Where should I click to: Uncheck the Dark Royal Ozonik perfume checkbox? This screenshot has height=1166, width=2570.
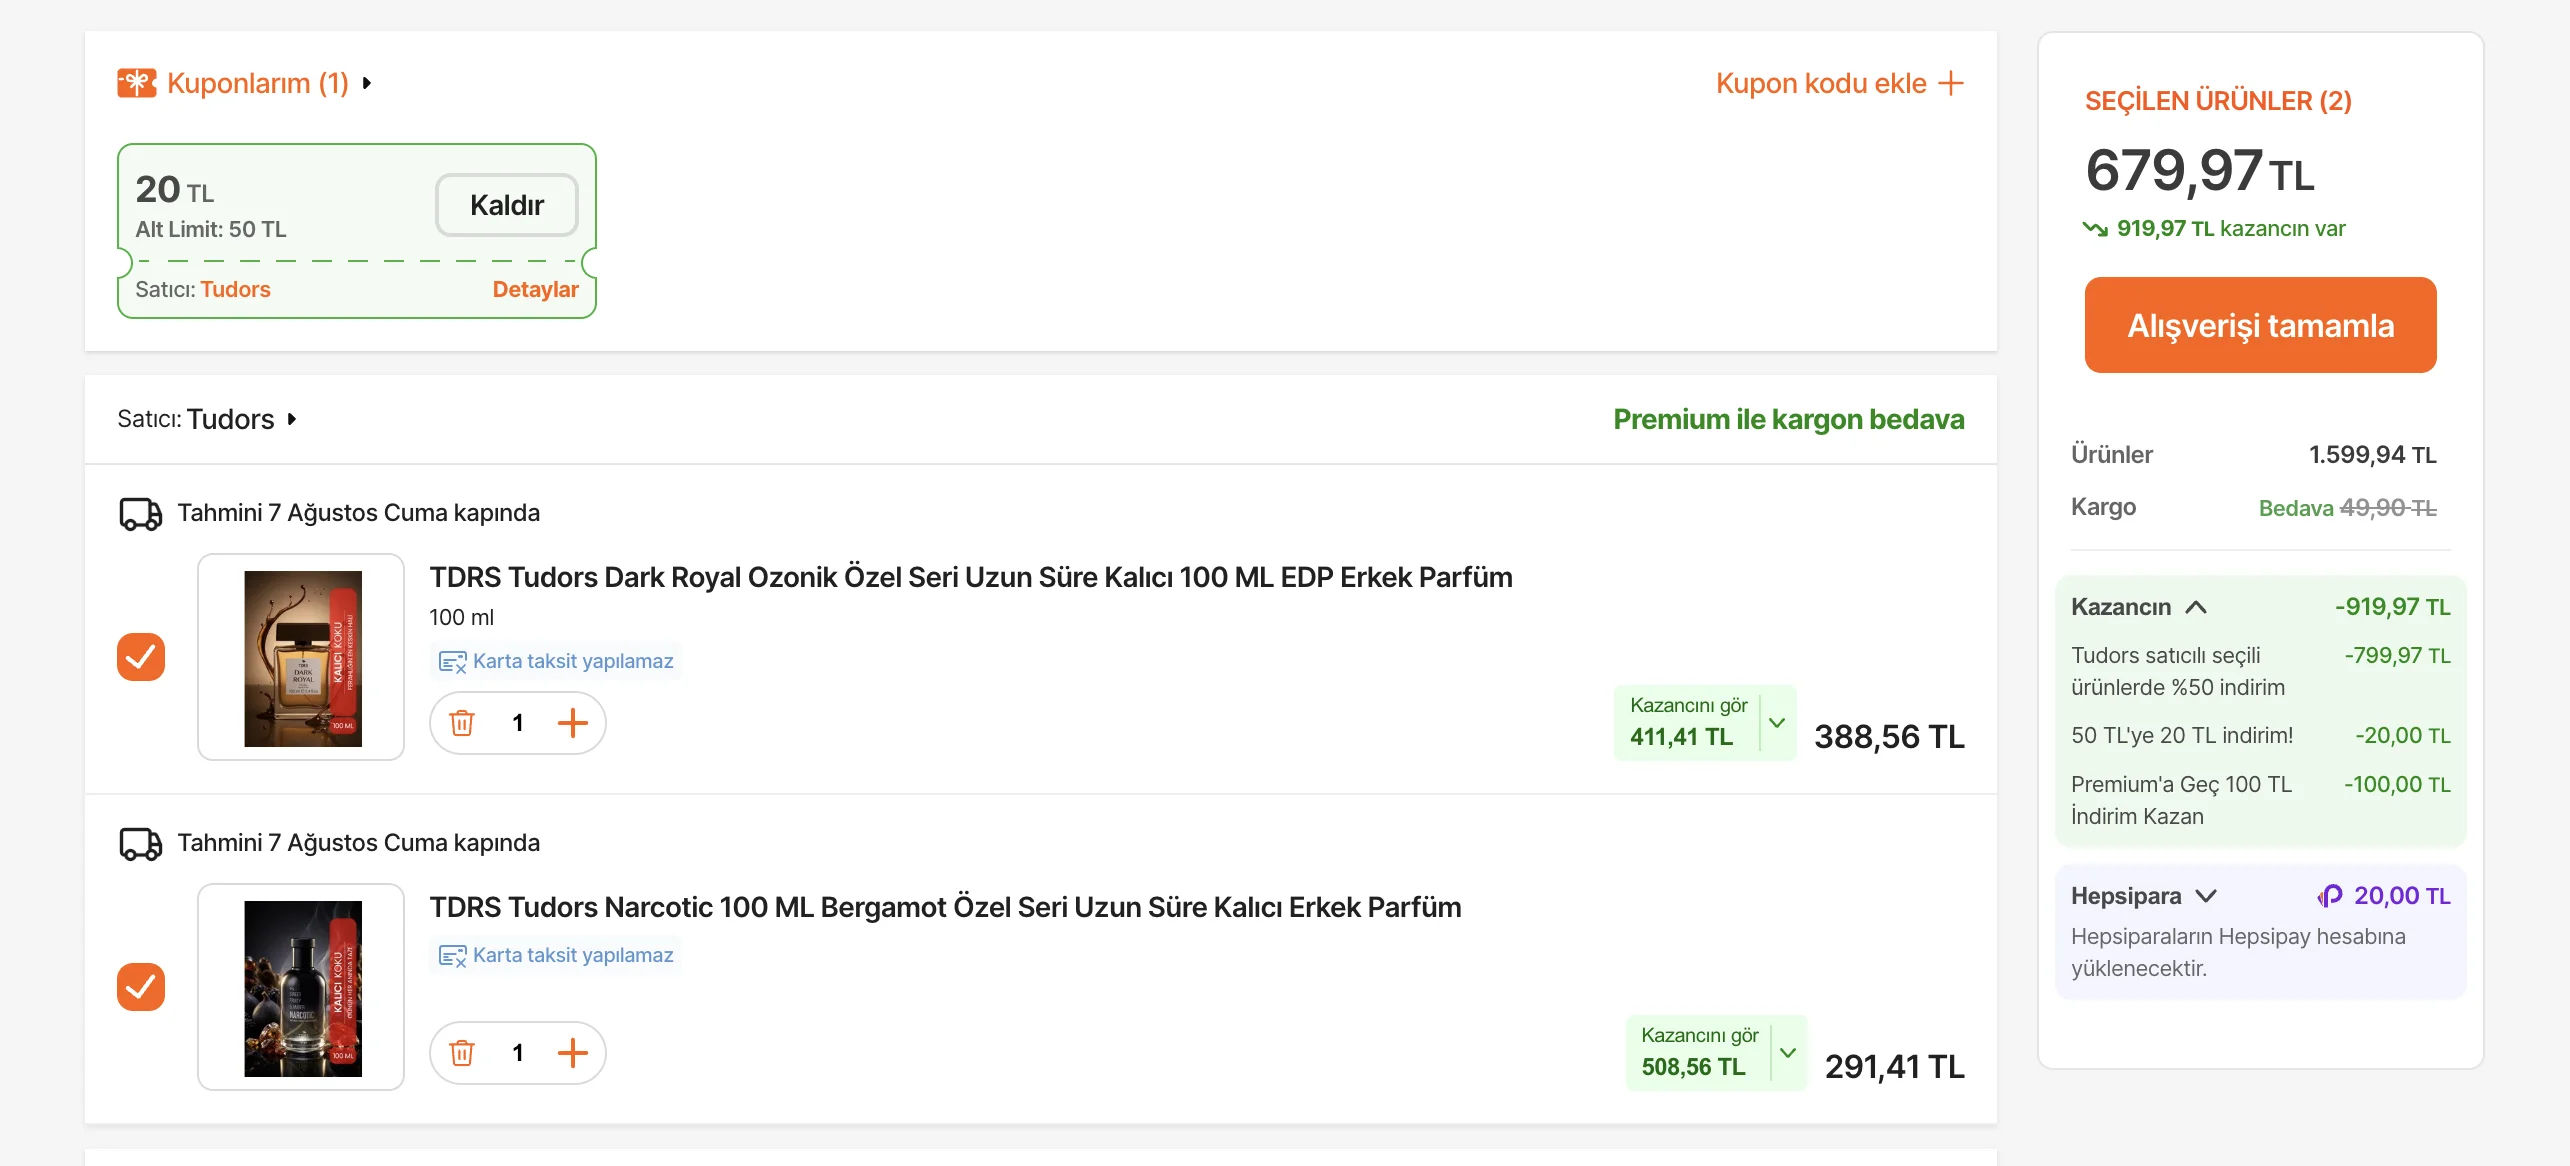(141, 657)
